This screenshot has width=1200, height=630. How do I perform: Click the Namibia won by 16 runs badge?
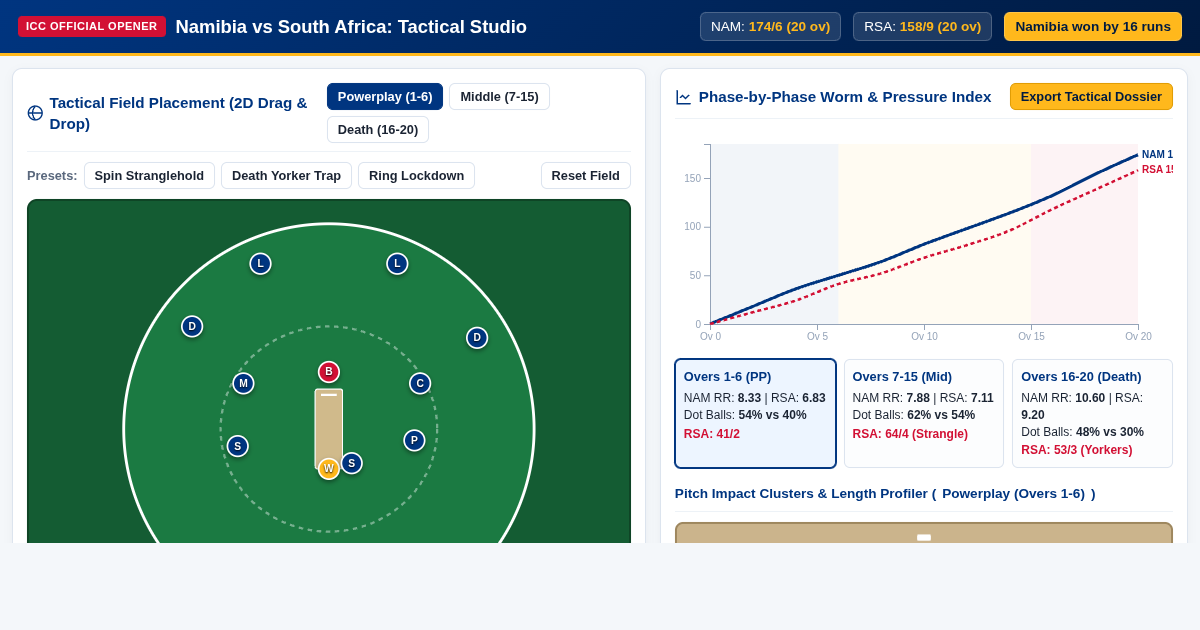1093,27
